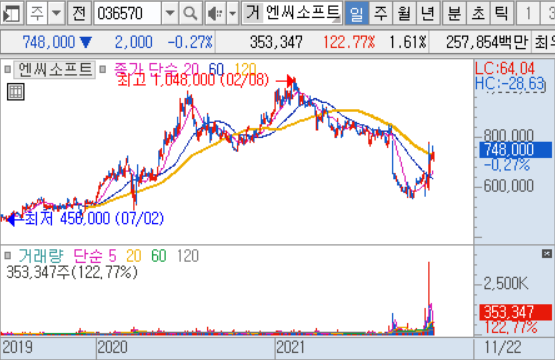555x360 pixels.
Task: Toggle the square before 거래량 indicator
Action: 7,256
